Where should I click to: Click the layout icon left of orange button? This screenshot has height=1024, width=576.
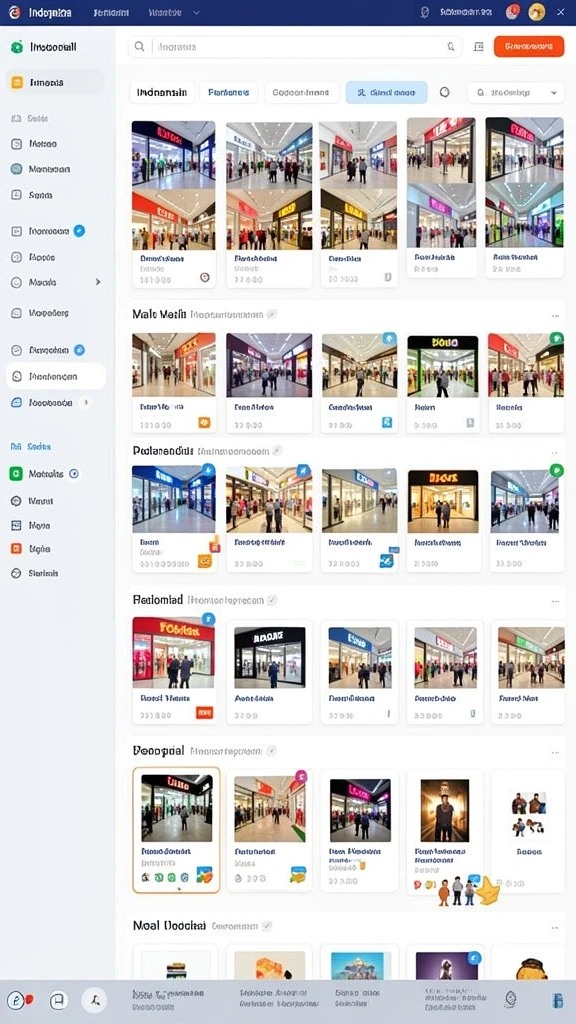479,47
